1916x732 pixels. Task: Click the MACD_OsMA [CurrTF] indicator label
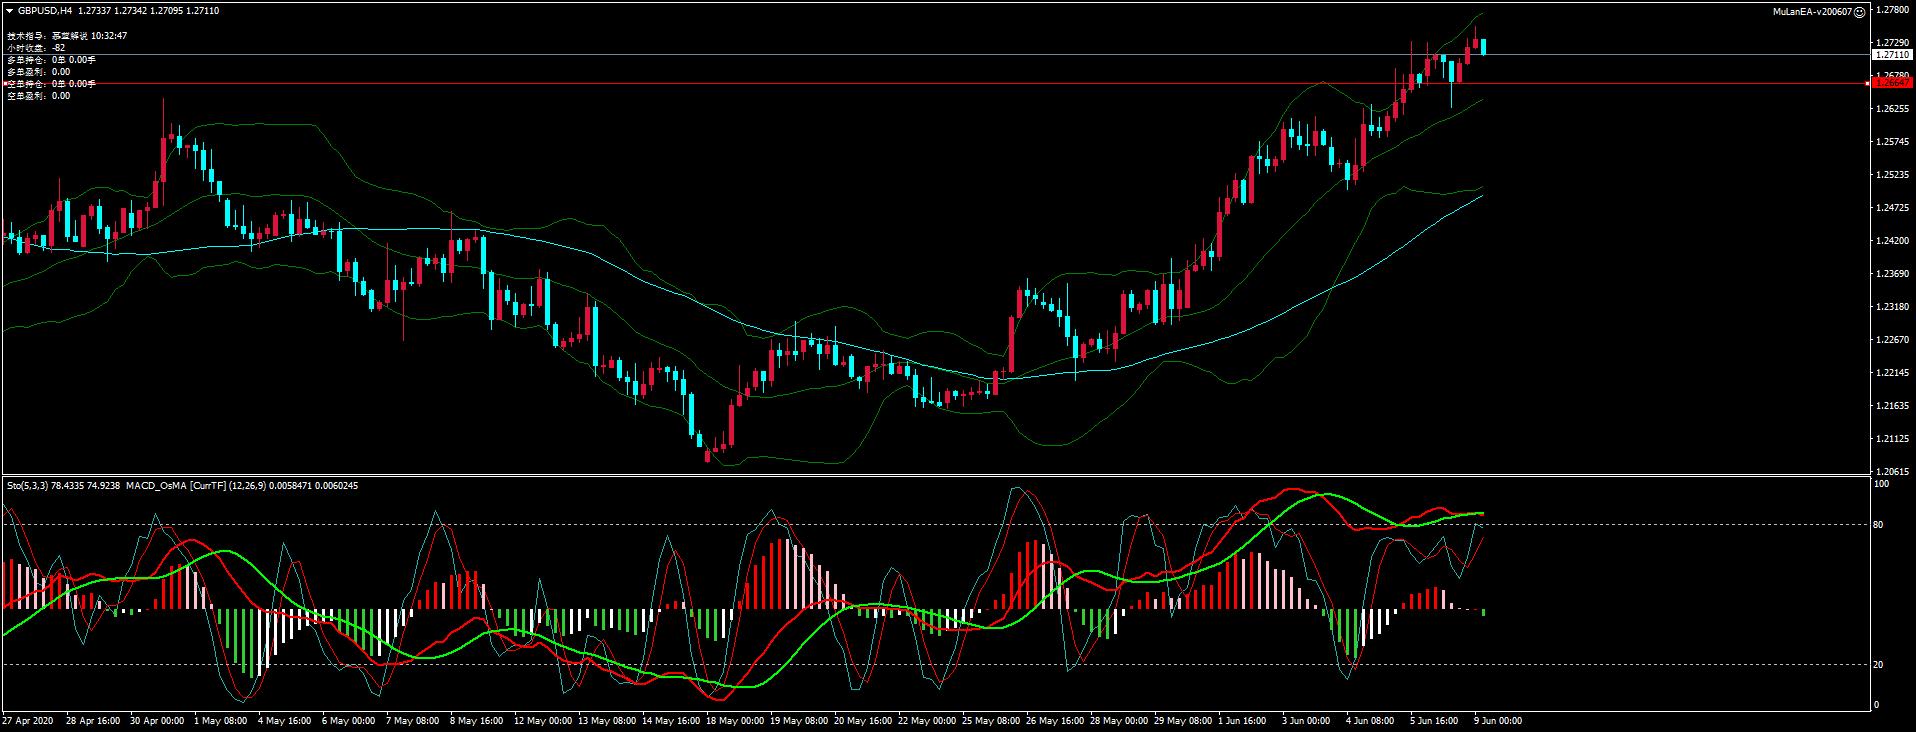point(177,486)
